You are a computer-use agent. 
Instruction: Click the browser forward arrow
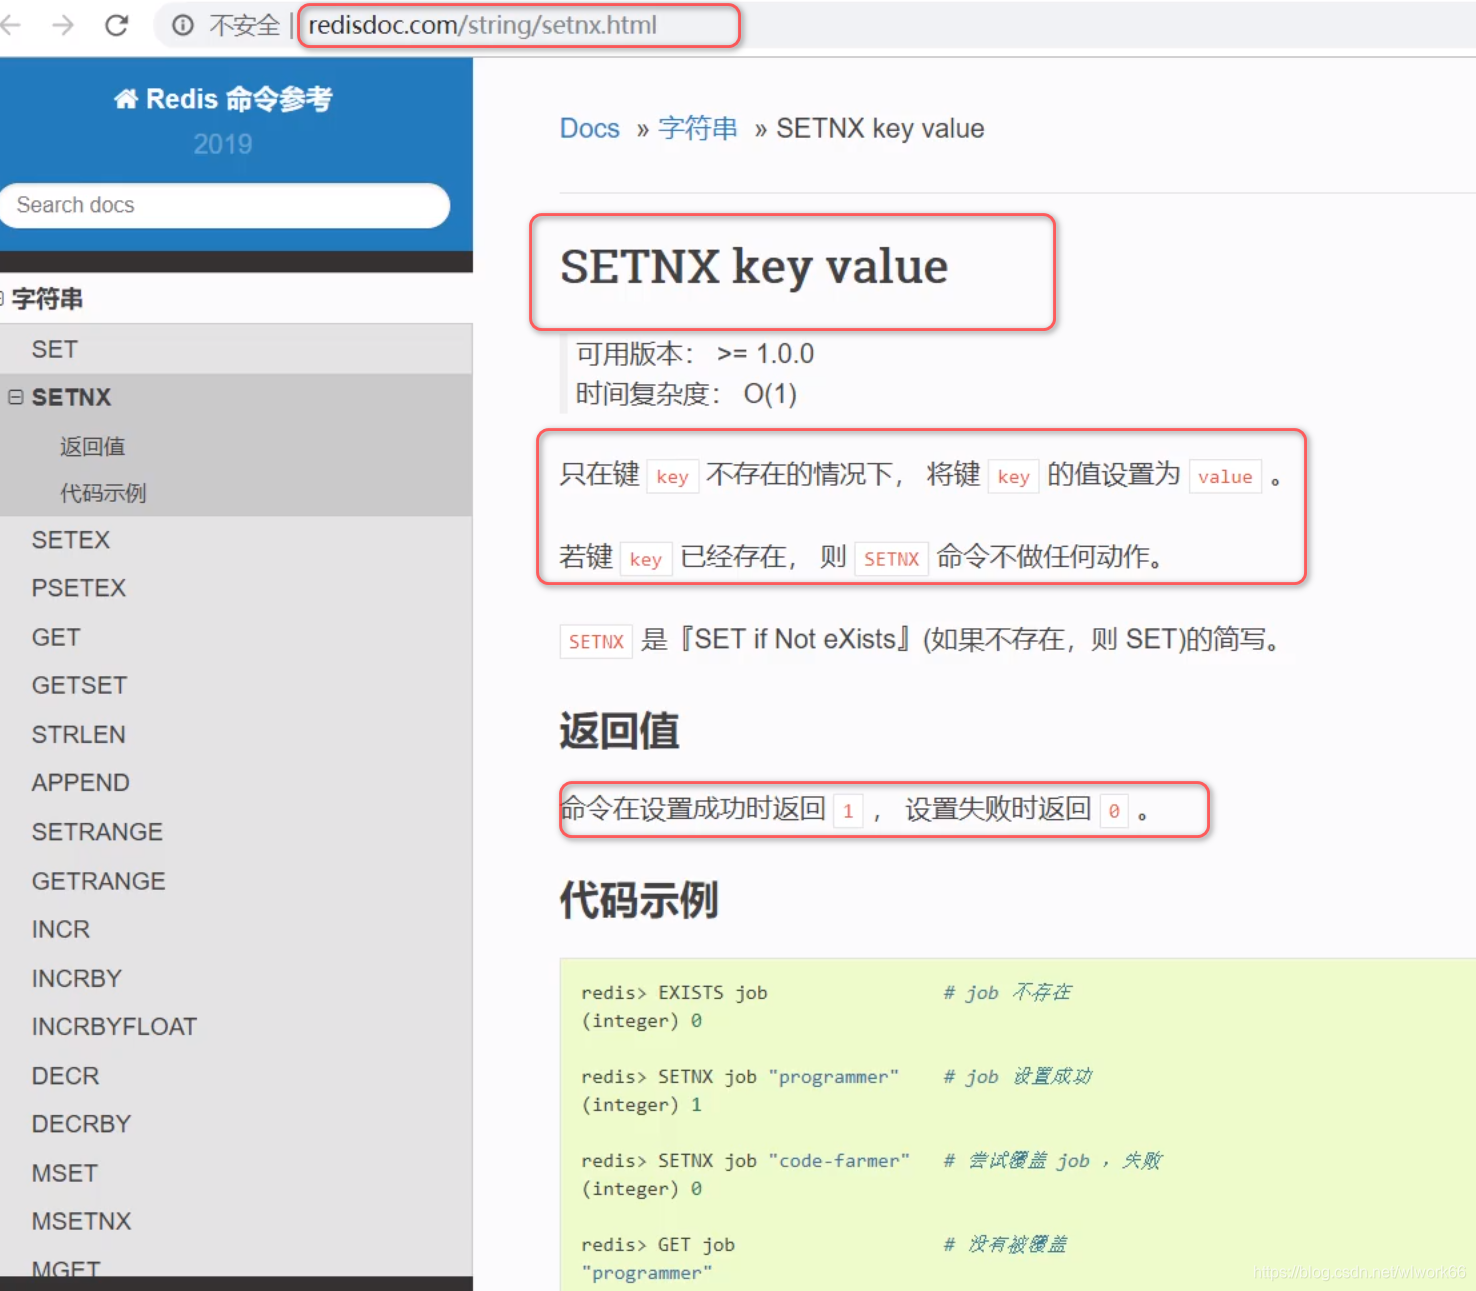point(63,25)
